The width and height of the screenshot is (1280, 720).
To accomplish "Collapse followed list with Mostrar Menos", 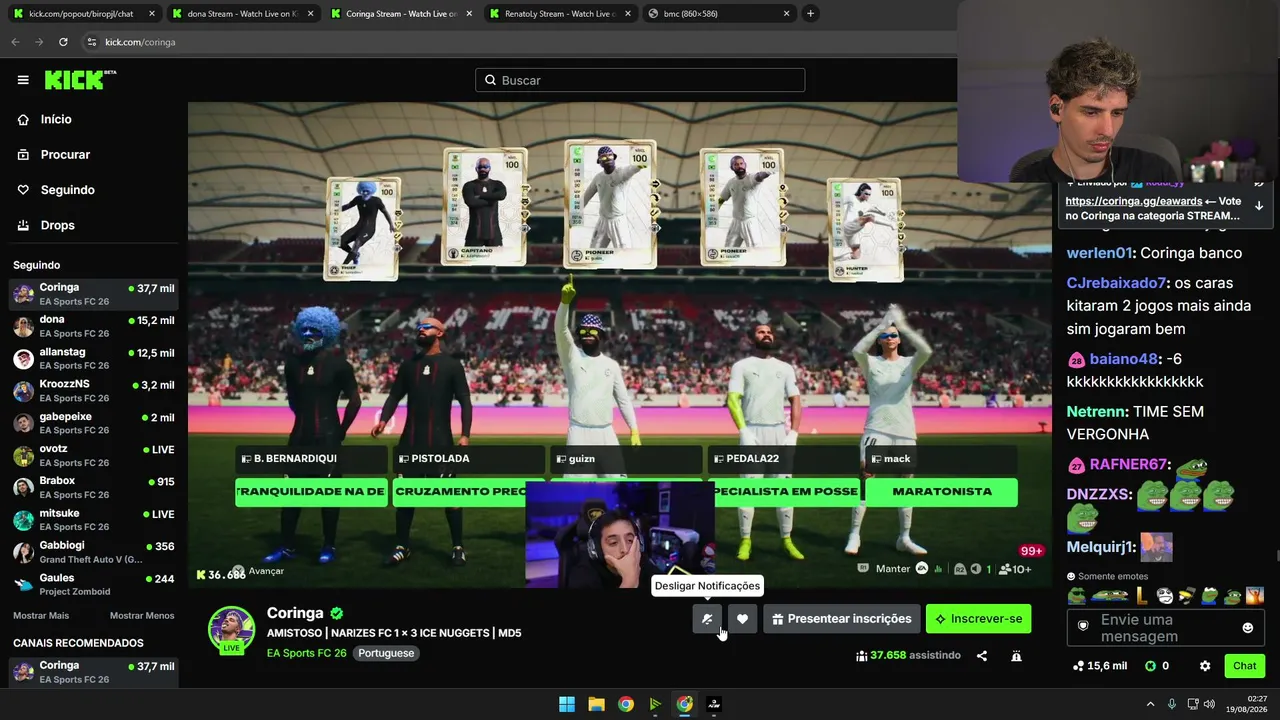I will click(x=142, y=616).
